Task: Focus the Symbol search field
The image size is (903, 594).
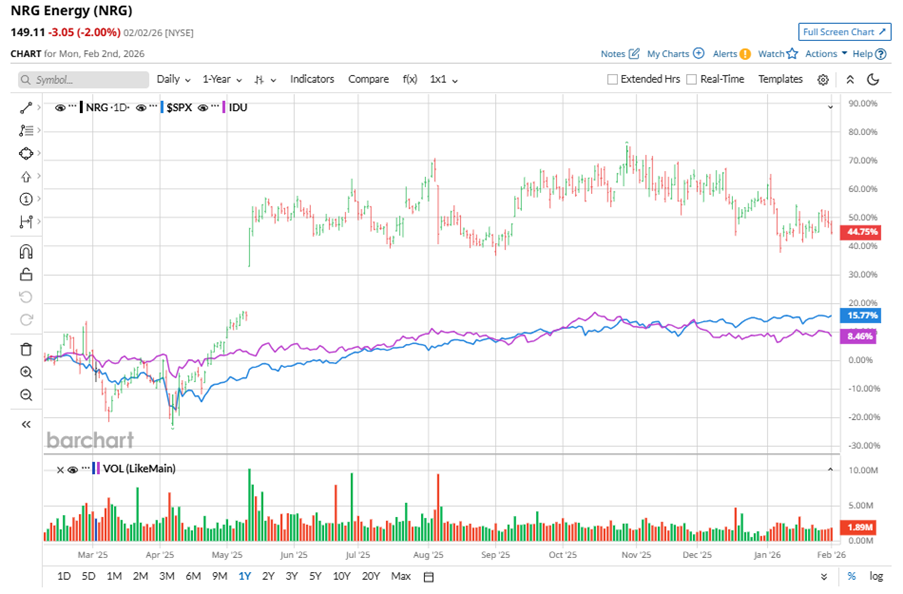Action: (x=84, y=80)
